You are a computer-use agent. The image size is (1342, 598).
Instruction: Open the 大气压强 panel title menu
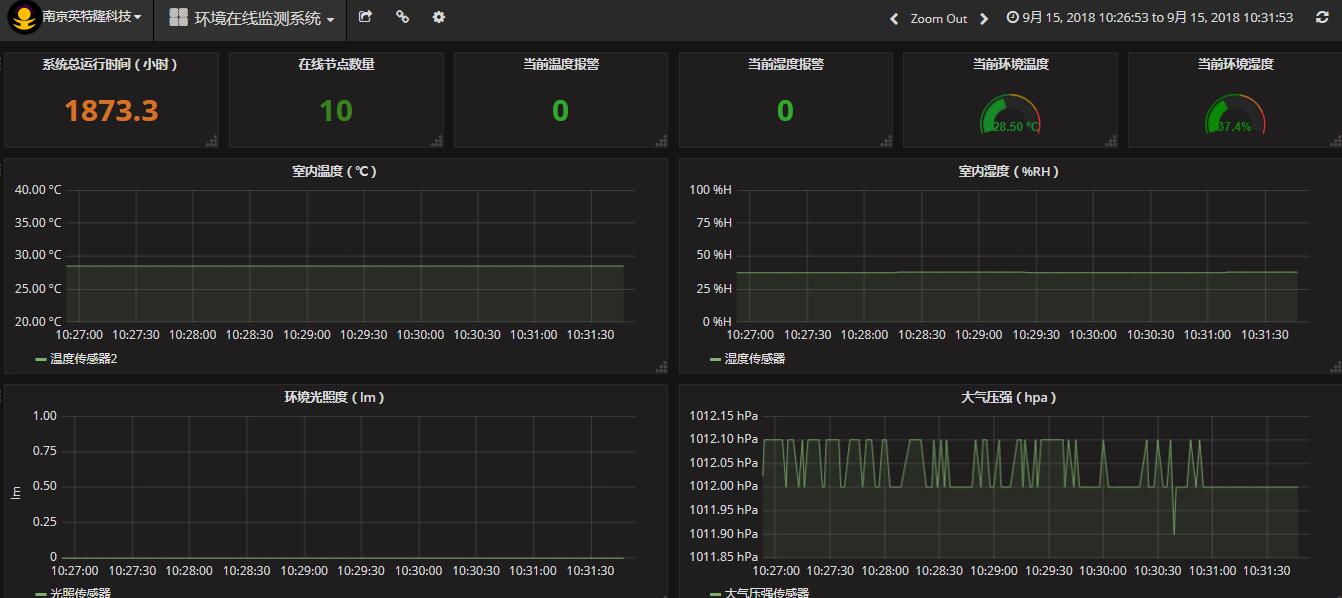(x=1007, y=397)
